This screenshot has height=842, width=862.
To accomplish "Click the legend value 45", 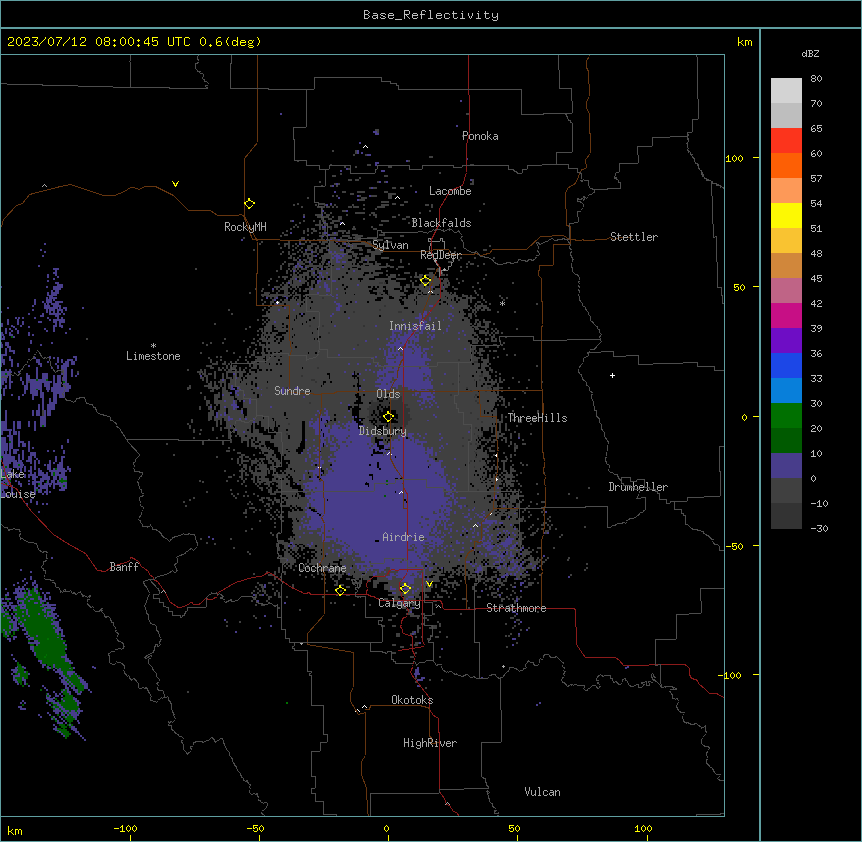I will click(816, 278).
